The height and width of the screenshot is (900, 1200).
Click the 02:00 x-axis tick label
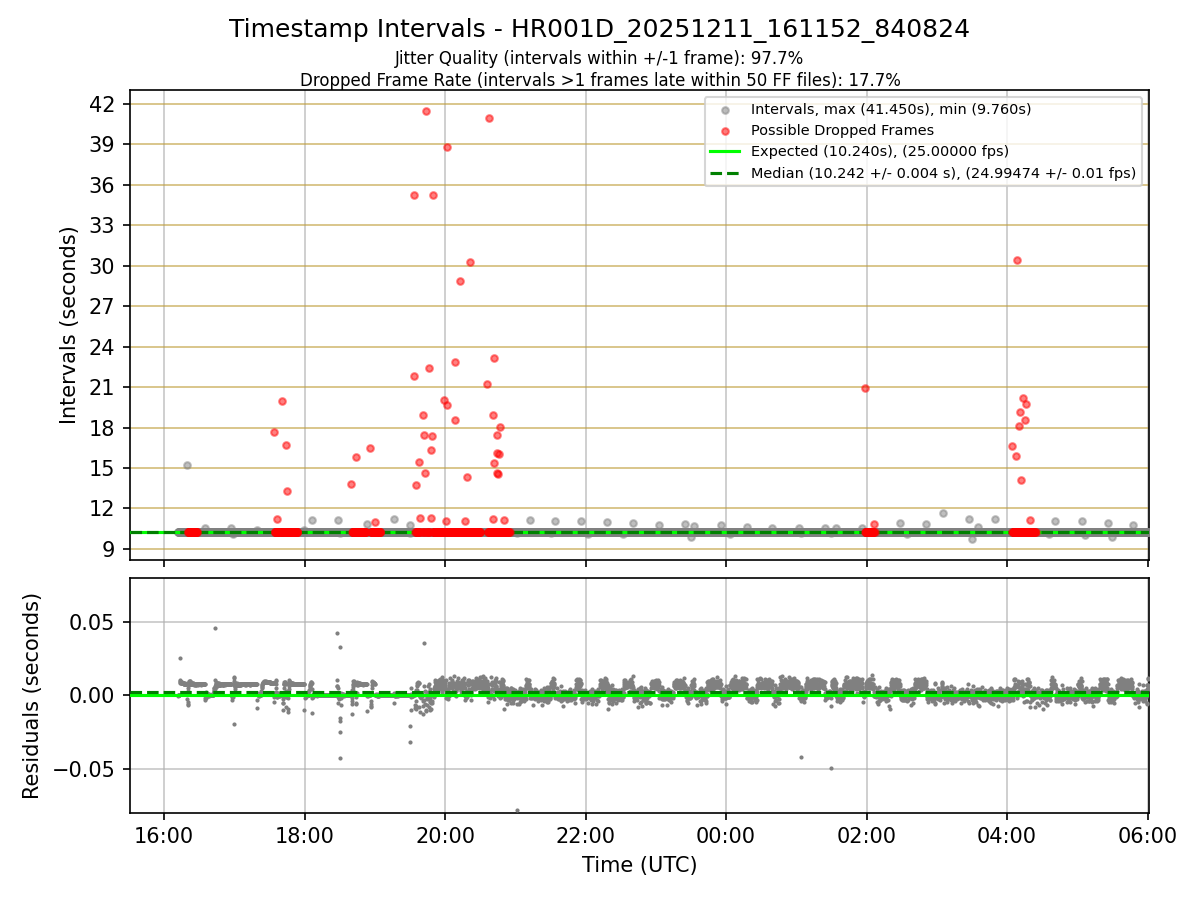[x=867, y=836]
